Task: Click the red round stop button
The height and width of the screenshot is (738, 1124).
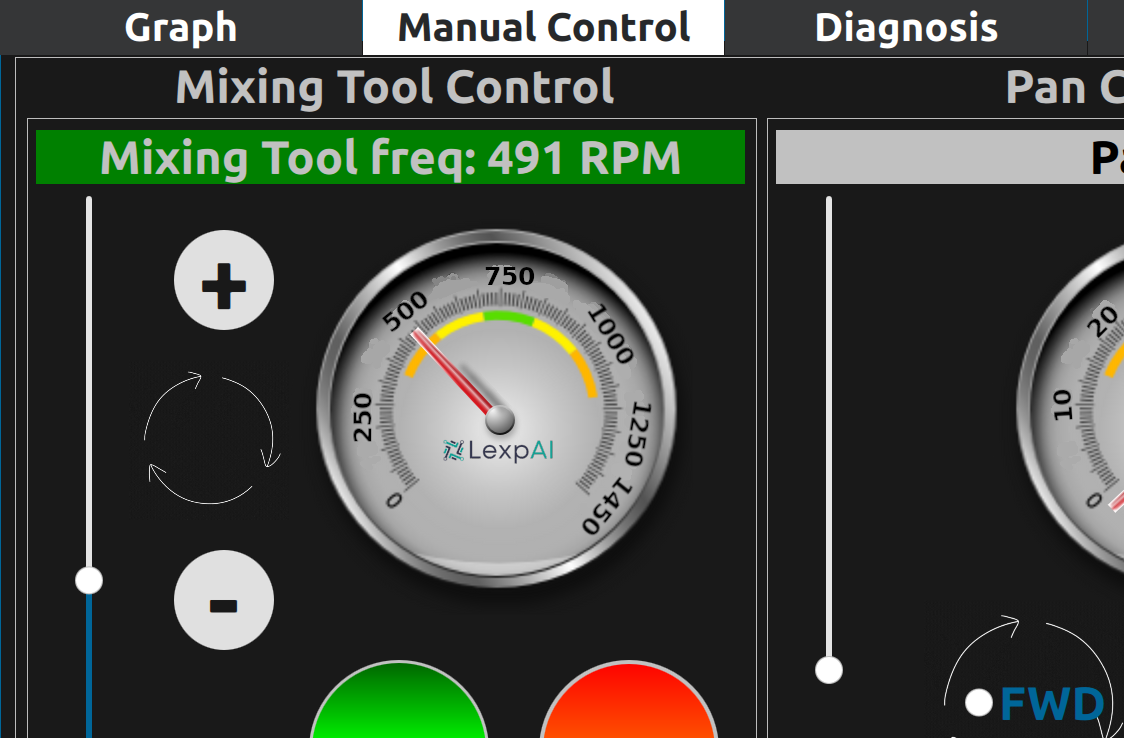Action: tap(628, 705)
